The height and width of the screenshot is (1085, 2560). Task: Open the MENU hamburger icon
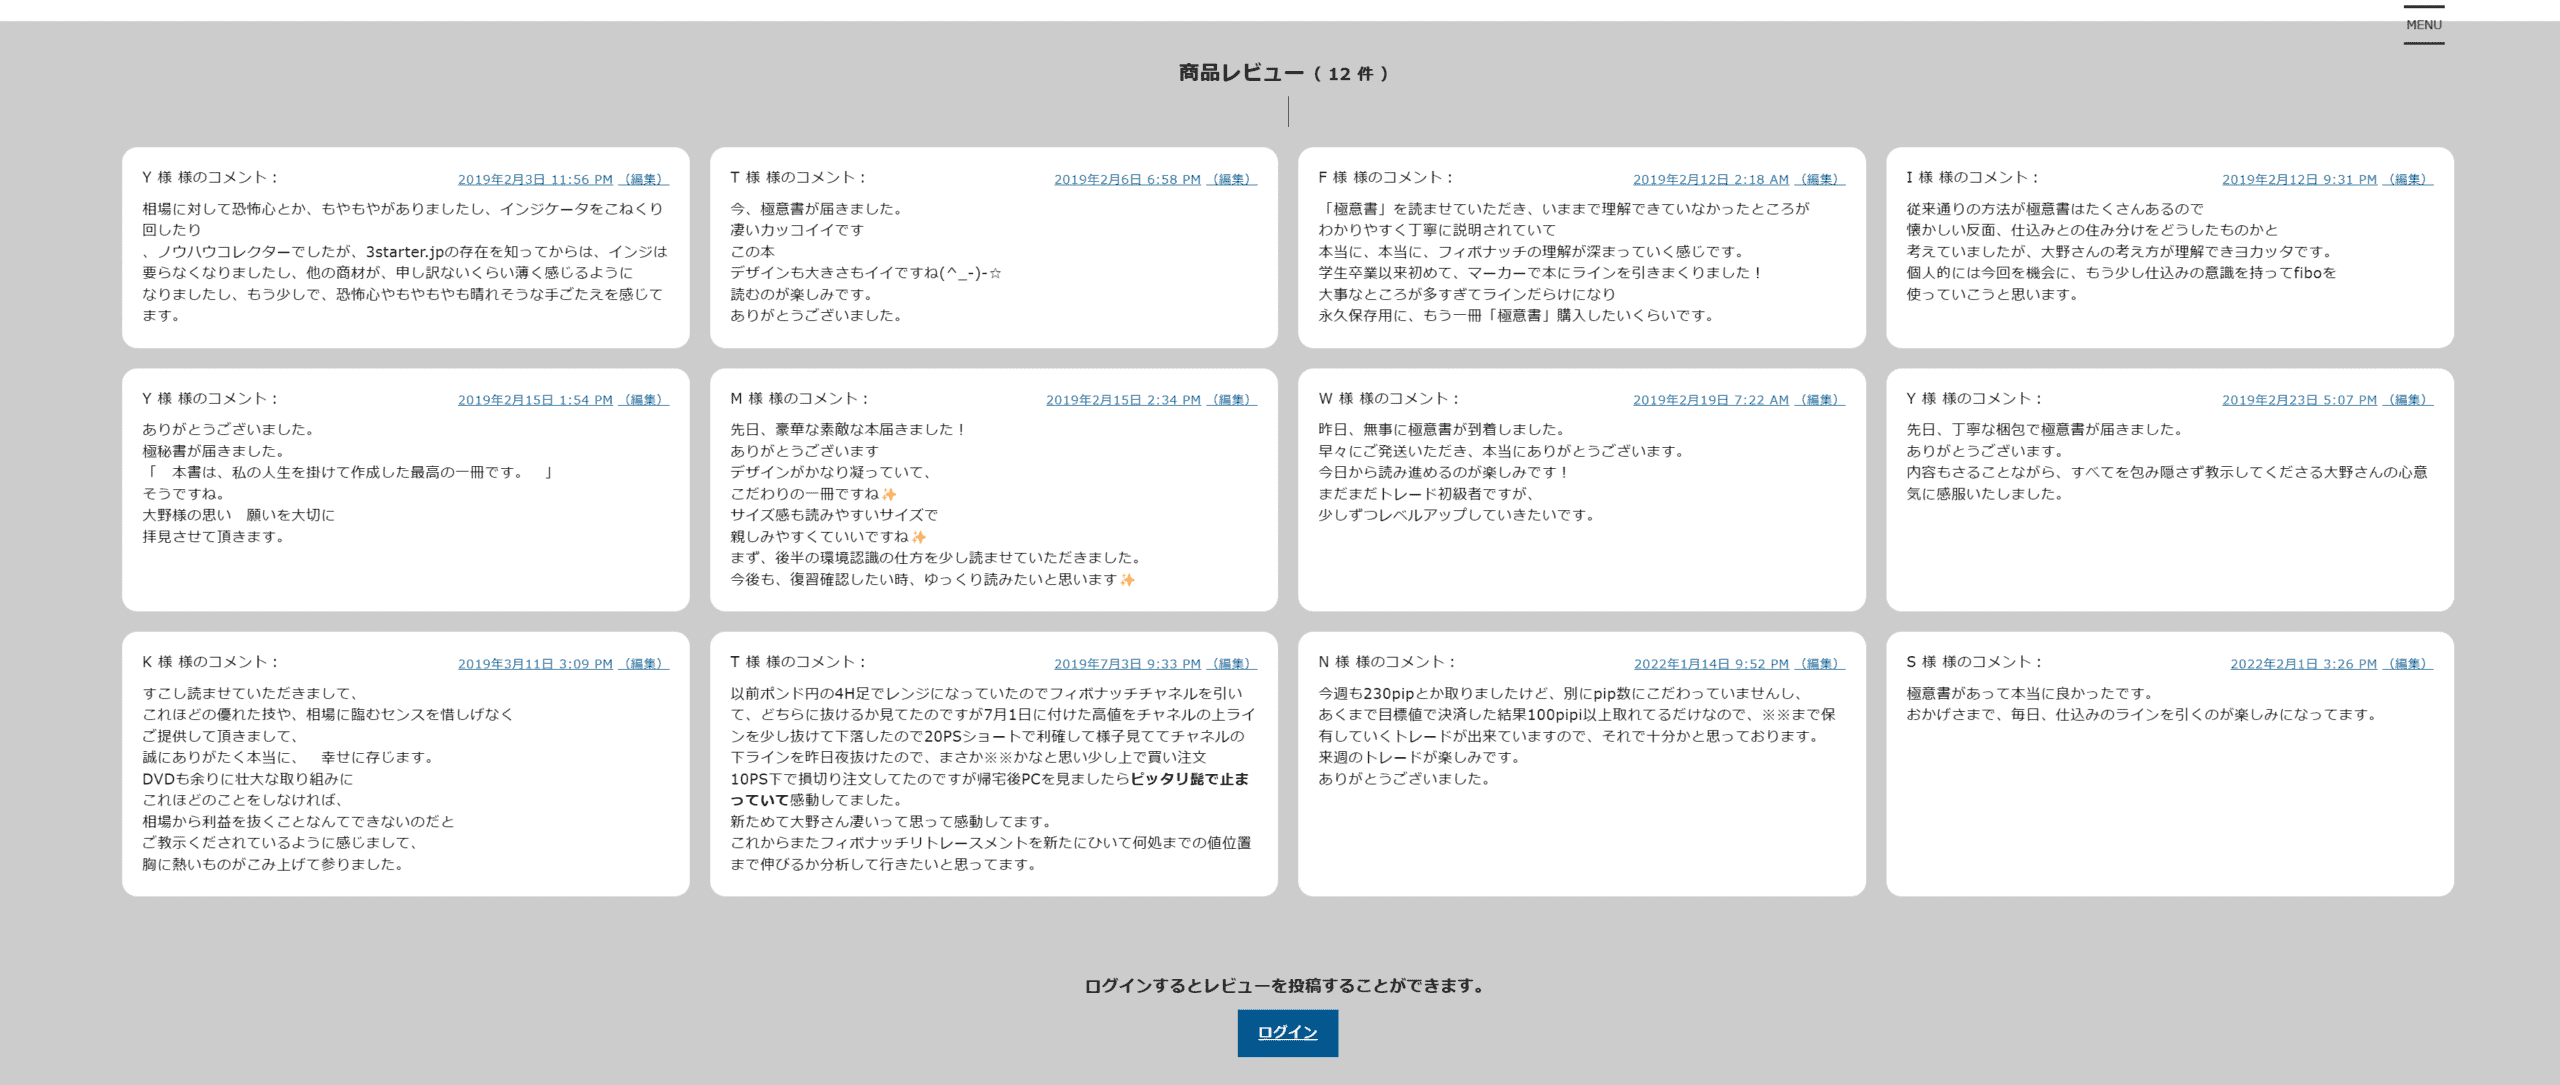(x=2423, y=25)
